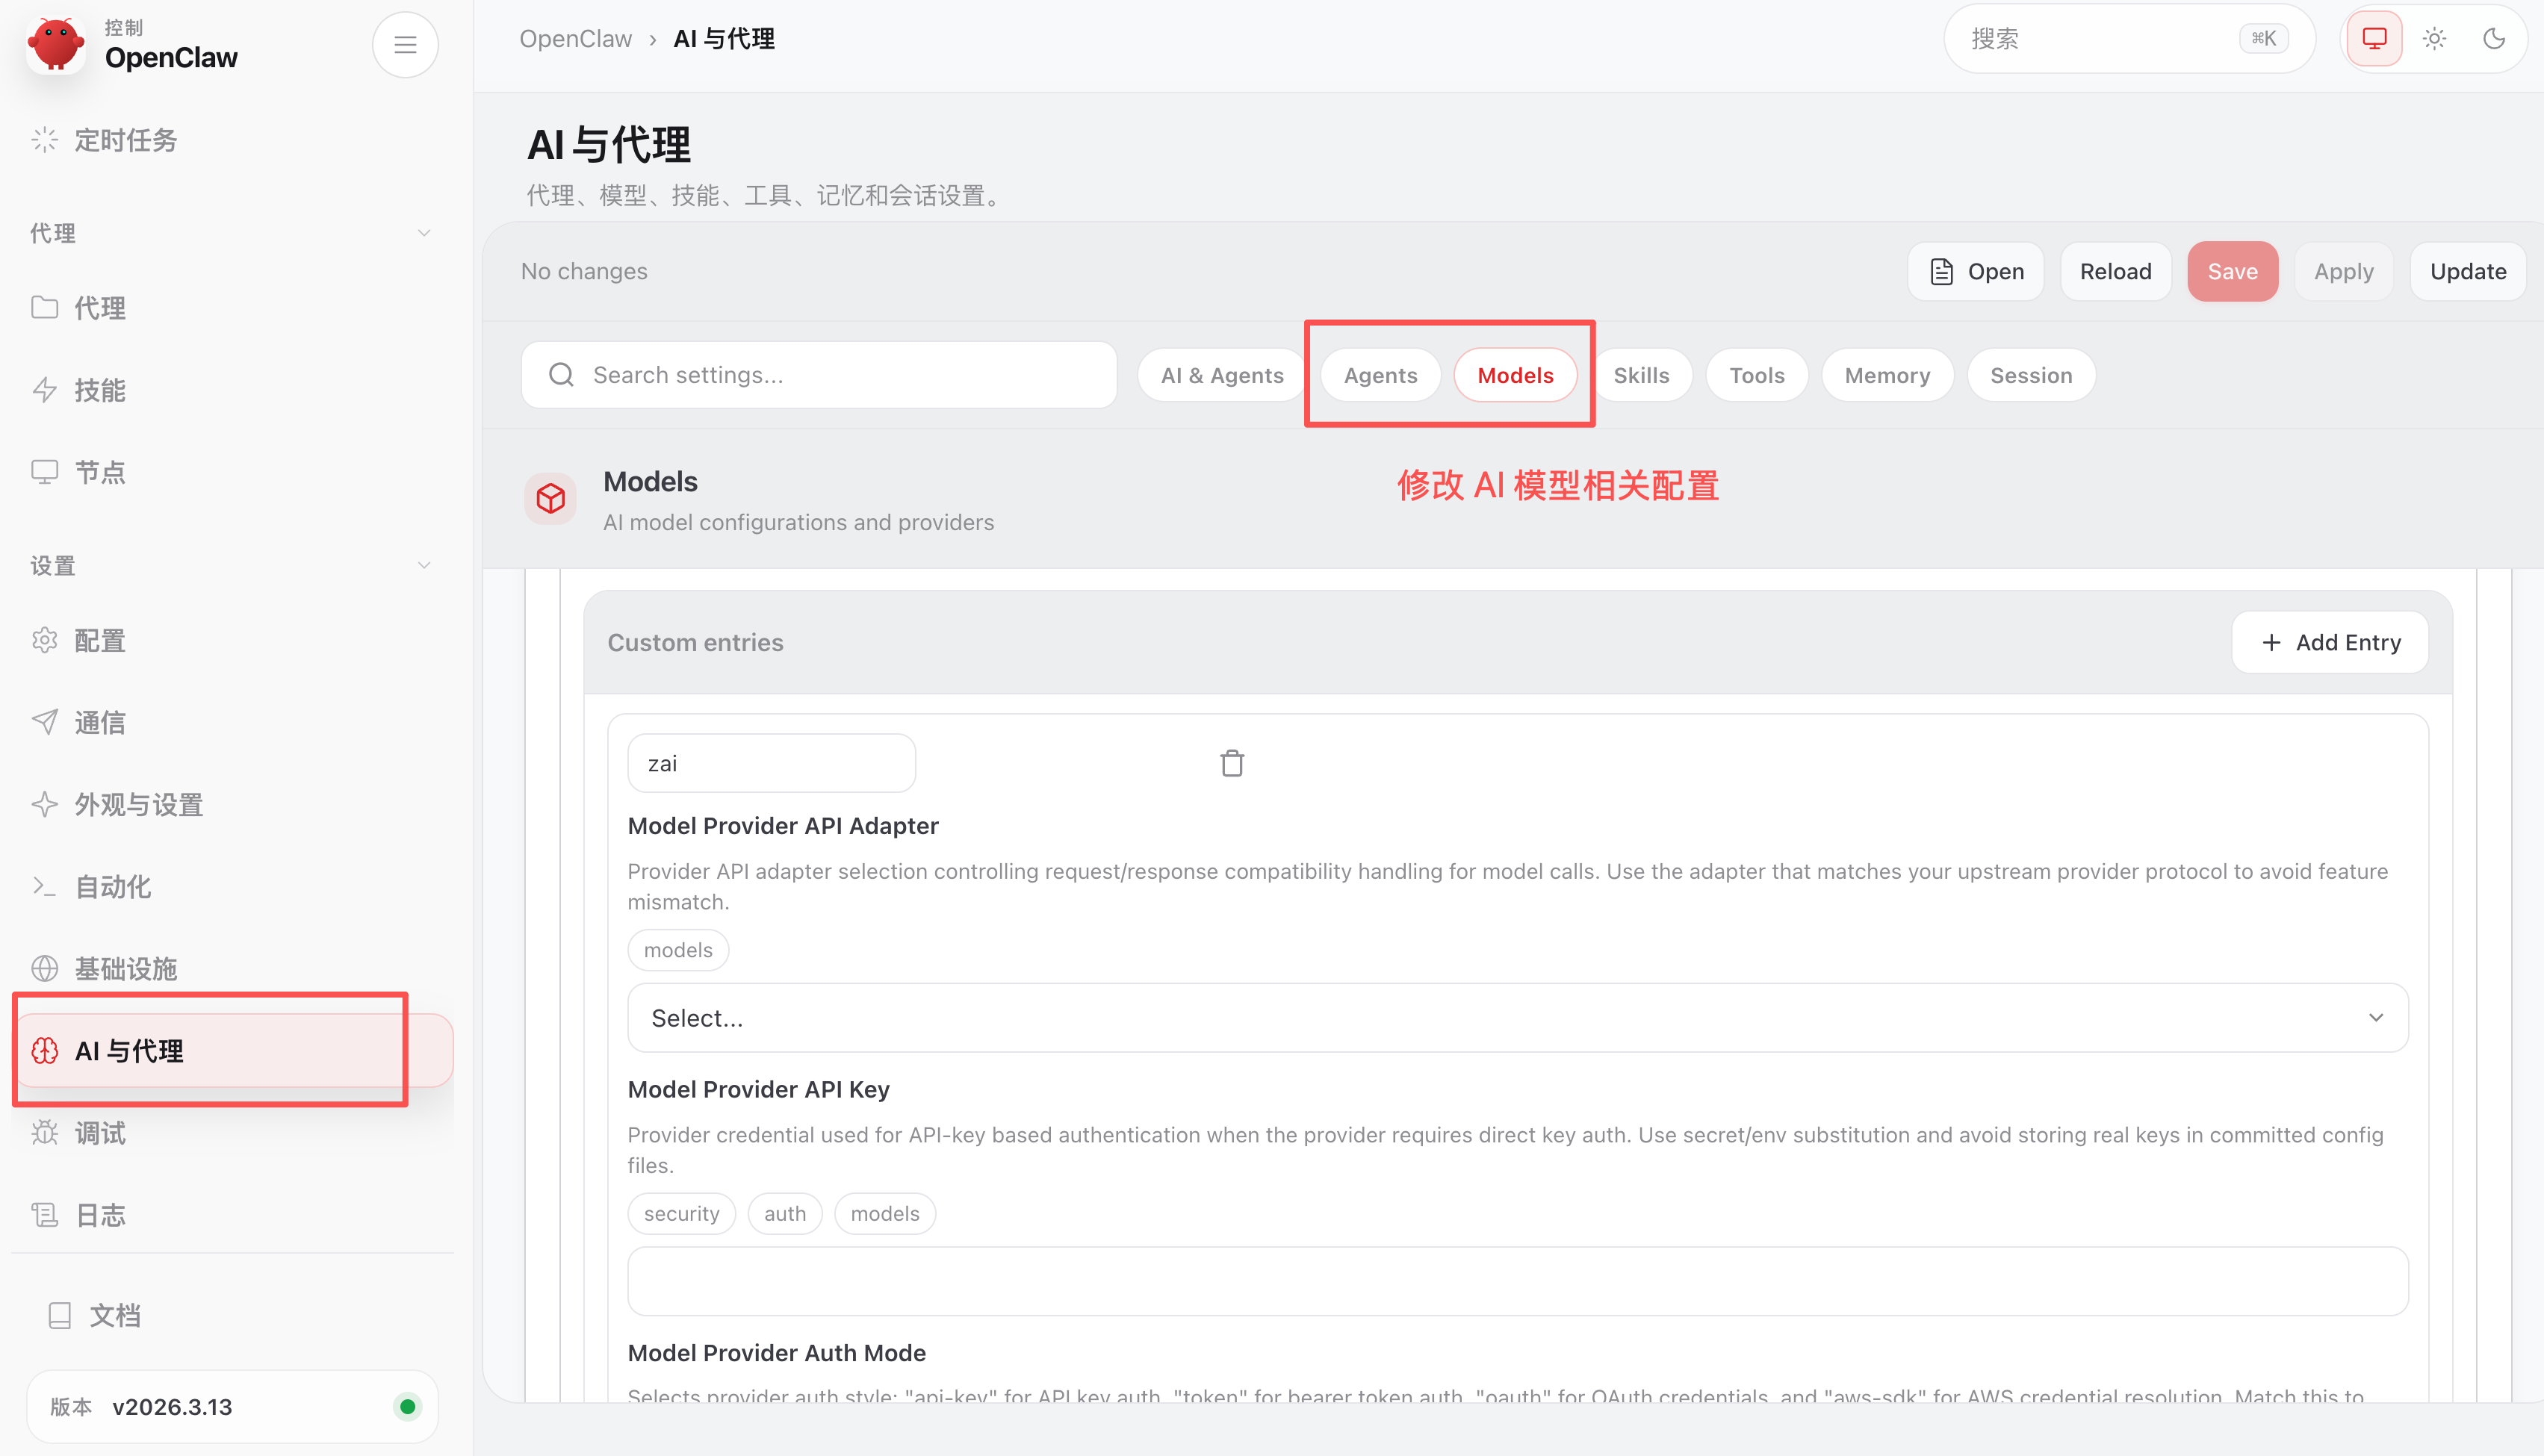Switch to the Memory tab
The image size is (2544, 1456).
[1886, 376]
